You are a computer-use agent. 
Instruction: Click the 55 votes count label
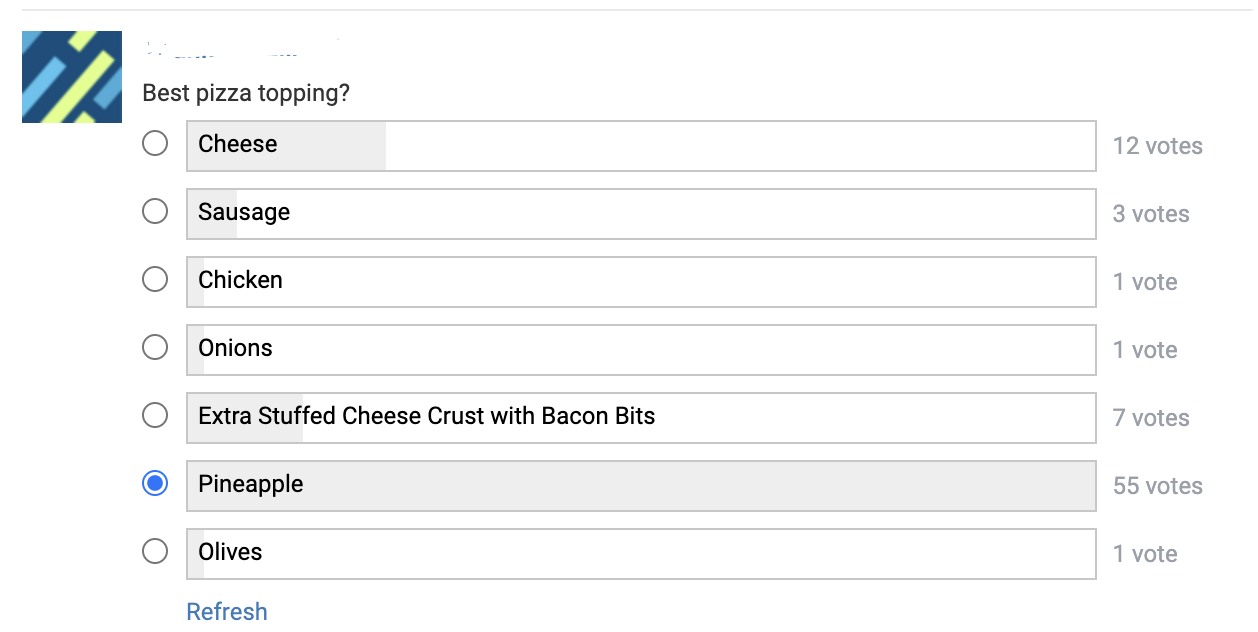[x=1158, y=486]
